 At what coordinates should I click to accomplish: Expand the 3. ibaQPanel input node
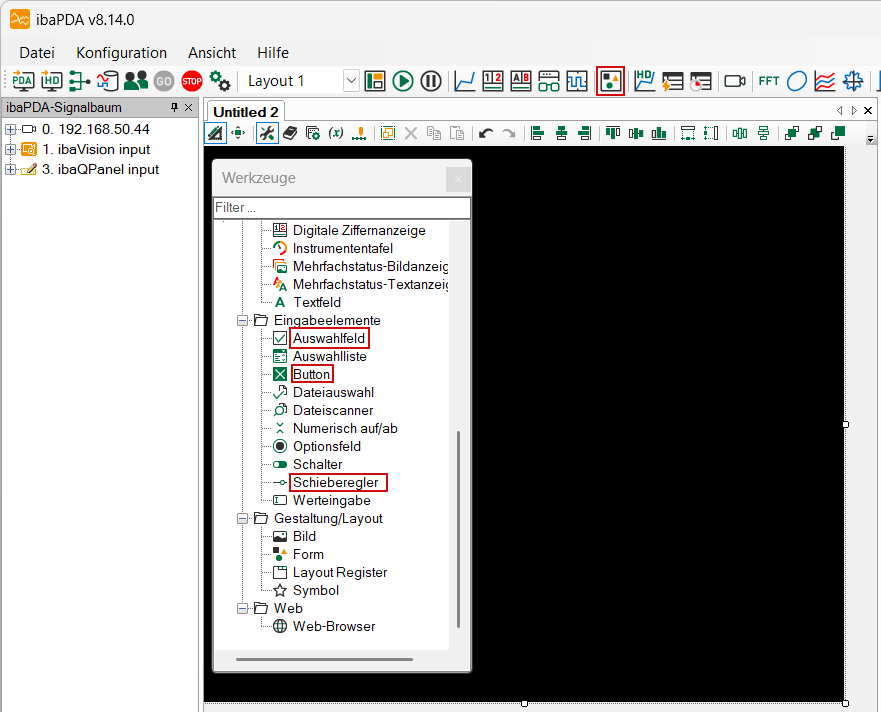10,170
